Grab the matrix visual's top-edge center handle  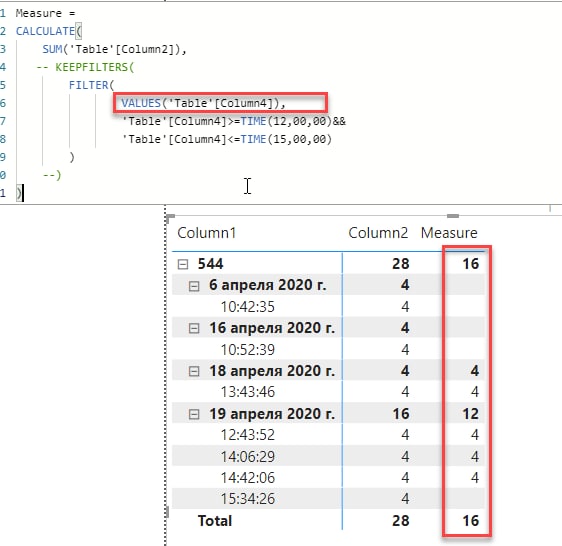click(x=453, y=216)
